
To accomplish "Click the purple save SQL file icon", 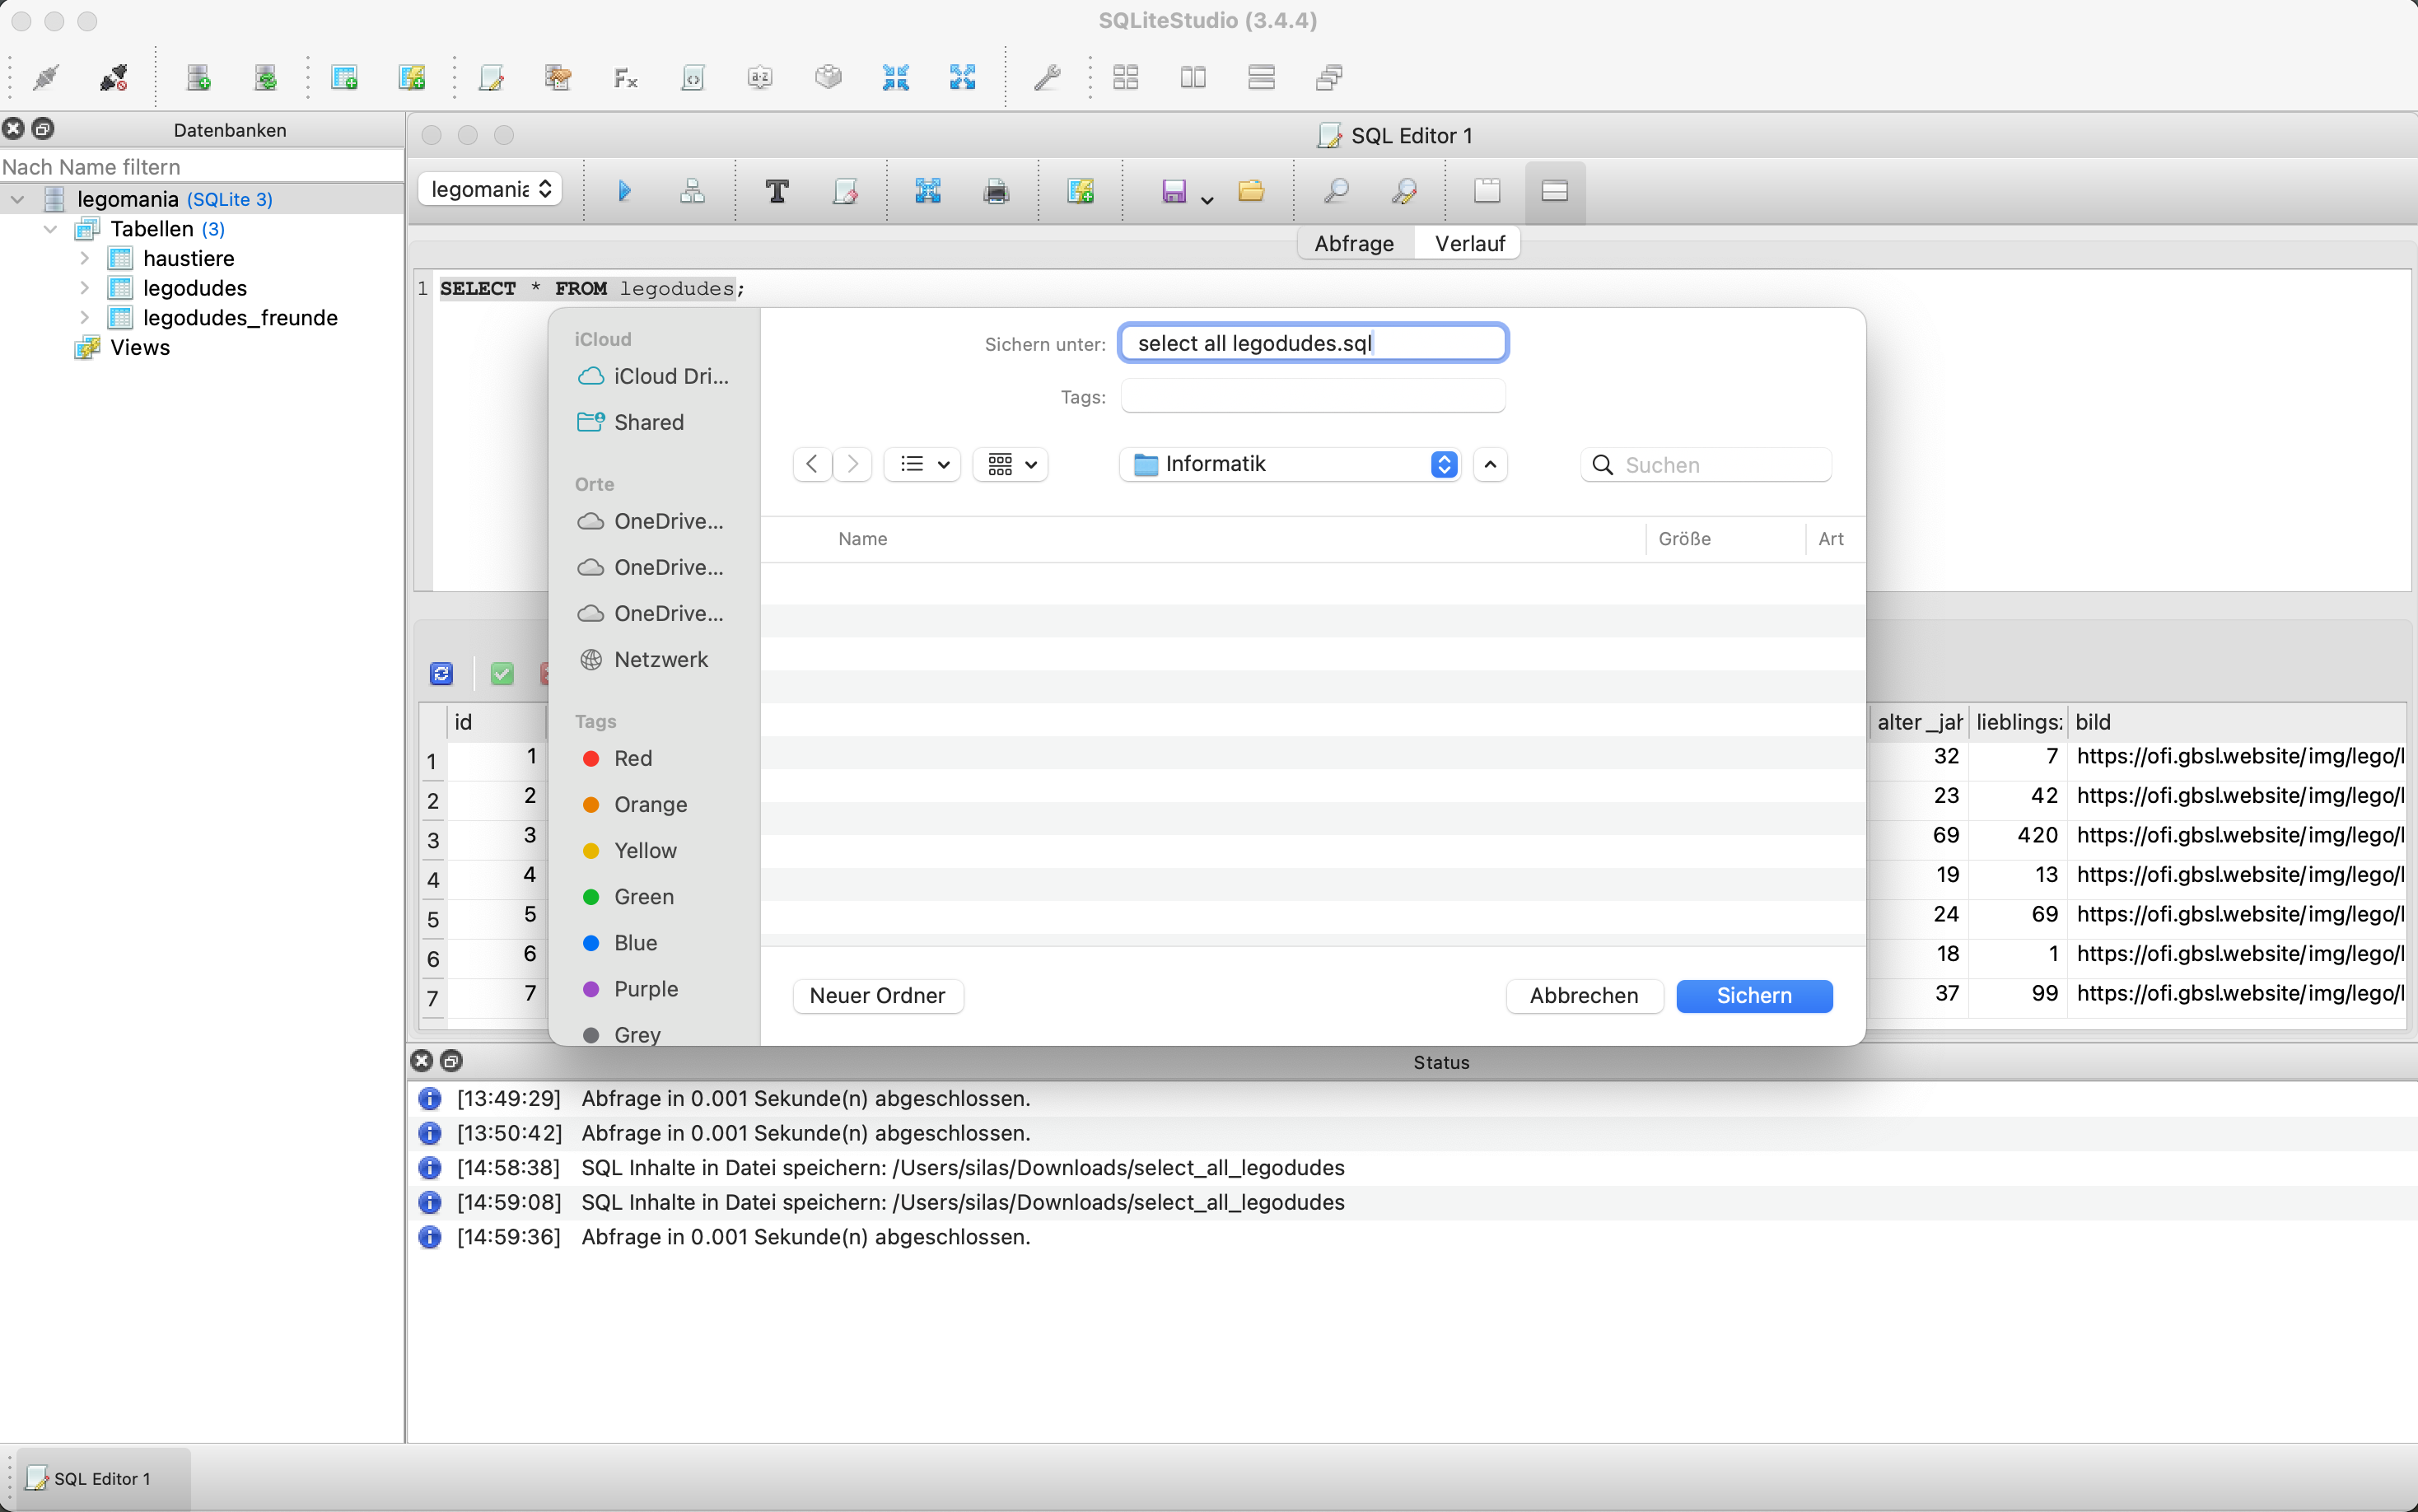I will tap(1173, 190).
